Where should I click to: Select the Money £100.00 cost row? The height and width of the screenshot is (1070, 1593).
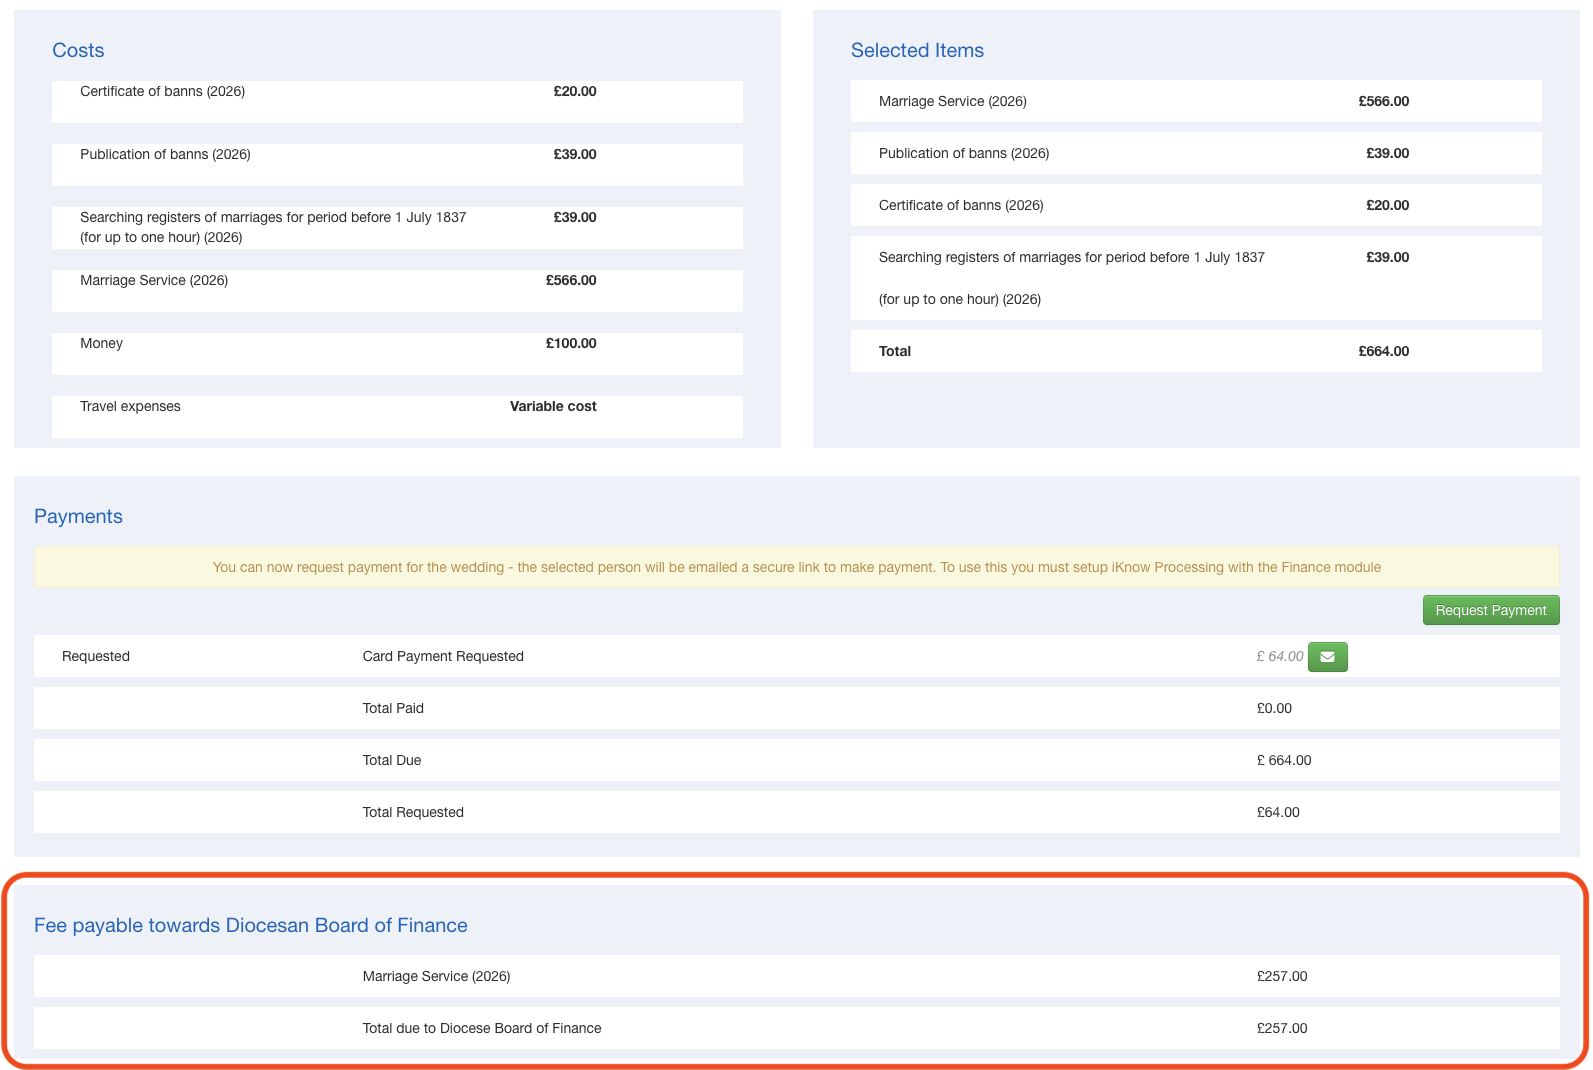(396, 353)
